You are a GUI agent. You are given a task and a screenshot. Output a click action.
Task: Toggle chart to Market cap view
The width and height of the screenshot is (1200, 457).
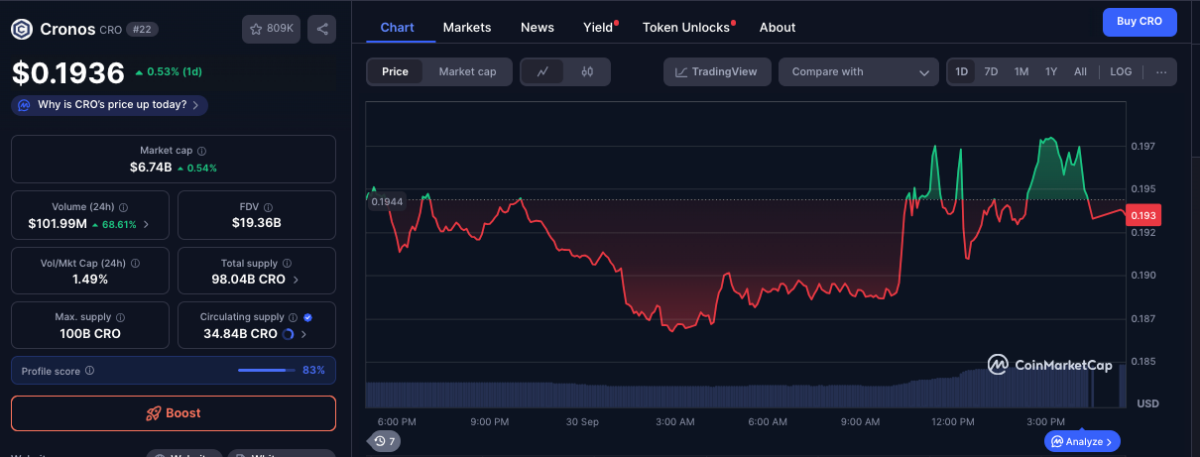[x=467, y=72]
